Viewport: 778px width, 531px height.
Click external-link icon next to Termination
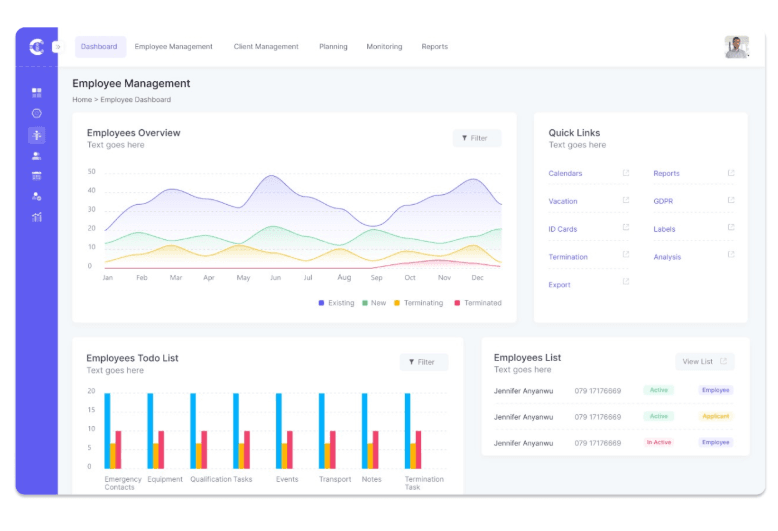coord(626,254)
